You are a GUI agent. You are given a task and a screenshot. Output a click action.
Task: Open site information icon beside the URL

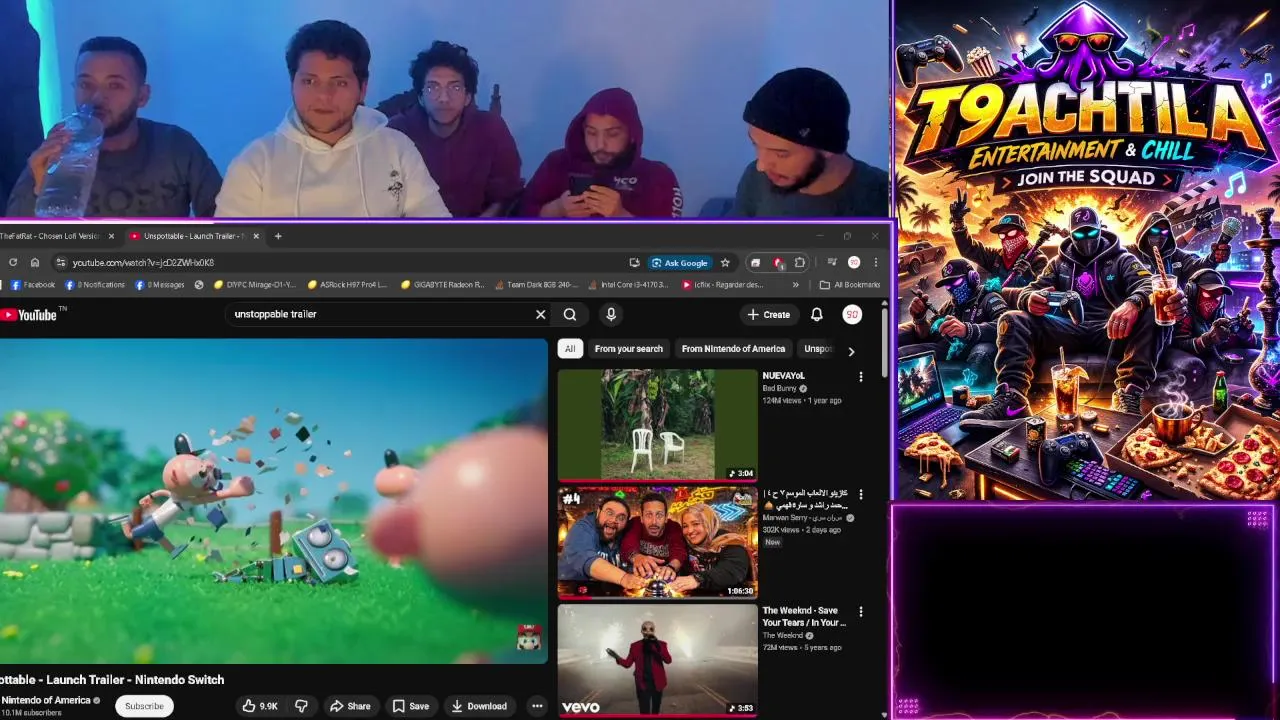coord(61,262)
